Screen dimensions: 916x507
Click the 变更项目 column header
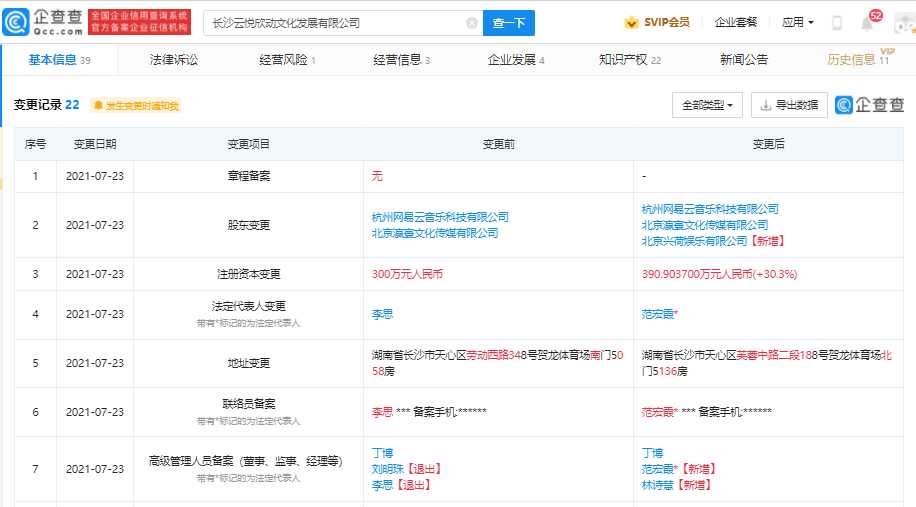click(x=248, y=144)
